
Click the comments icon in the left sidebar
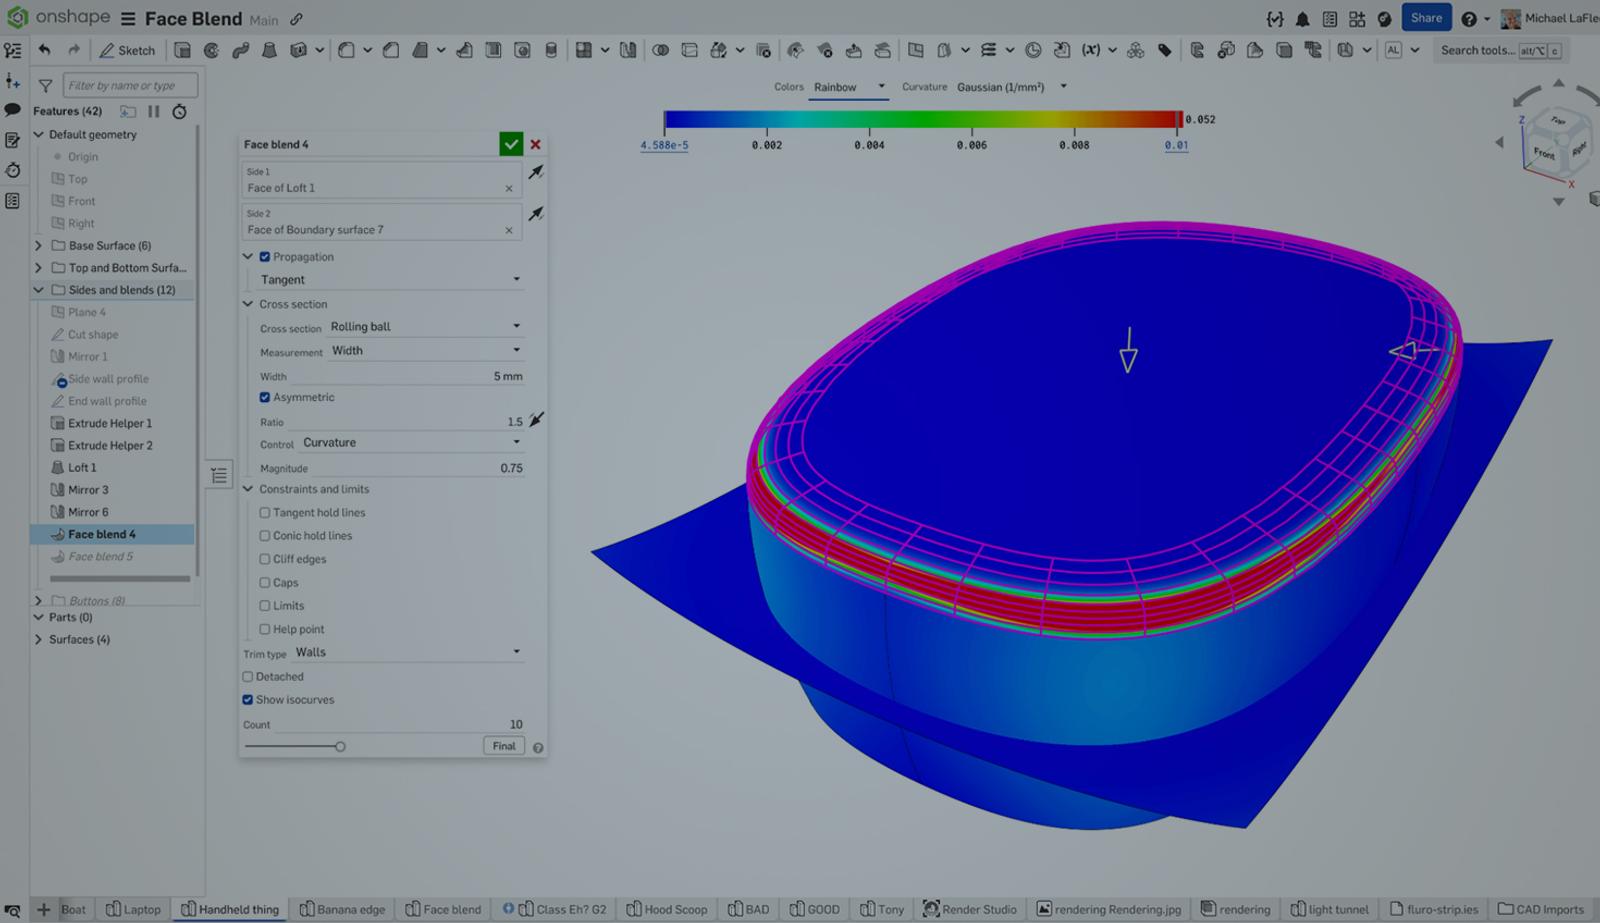tap(12, 109)
